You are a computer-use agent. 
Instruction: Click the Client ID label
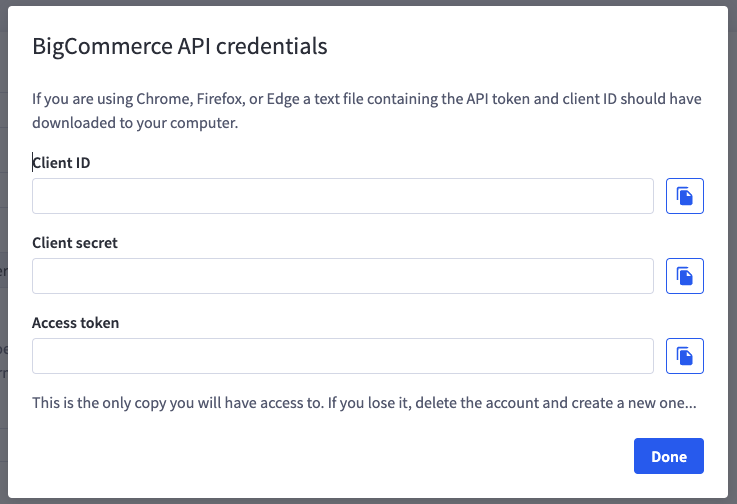coord(61,163)
